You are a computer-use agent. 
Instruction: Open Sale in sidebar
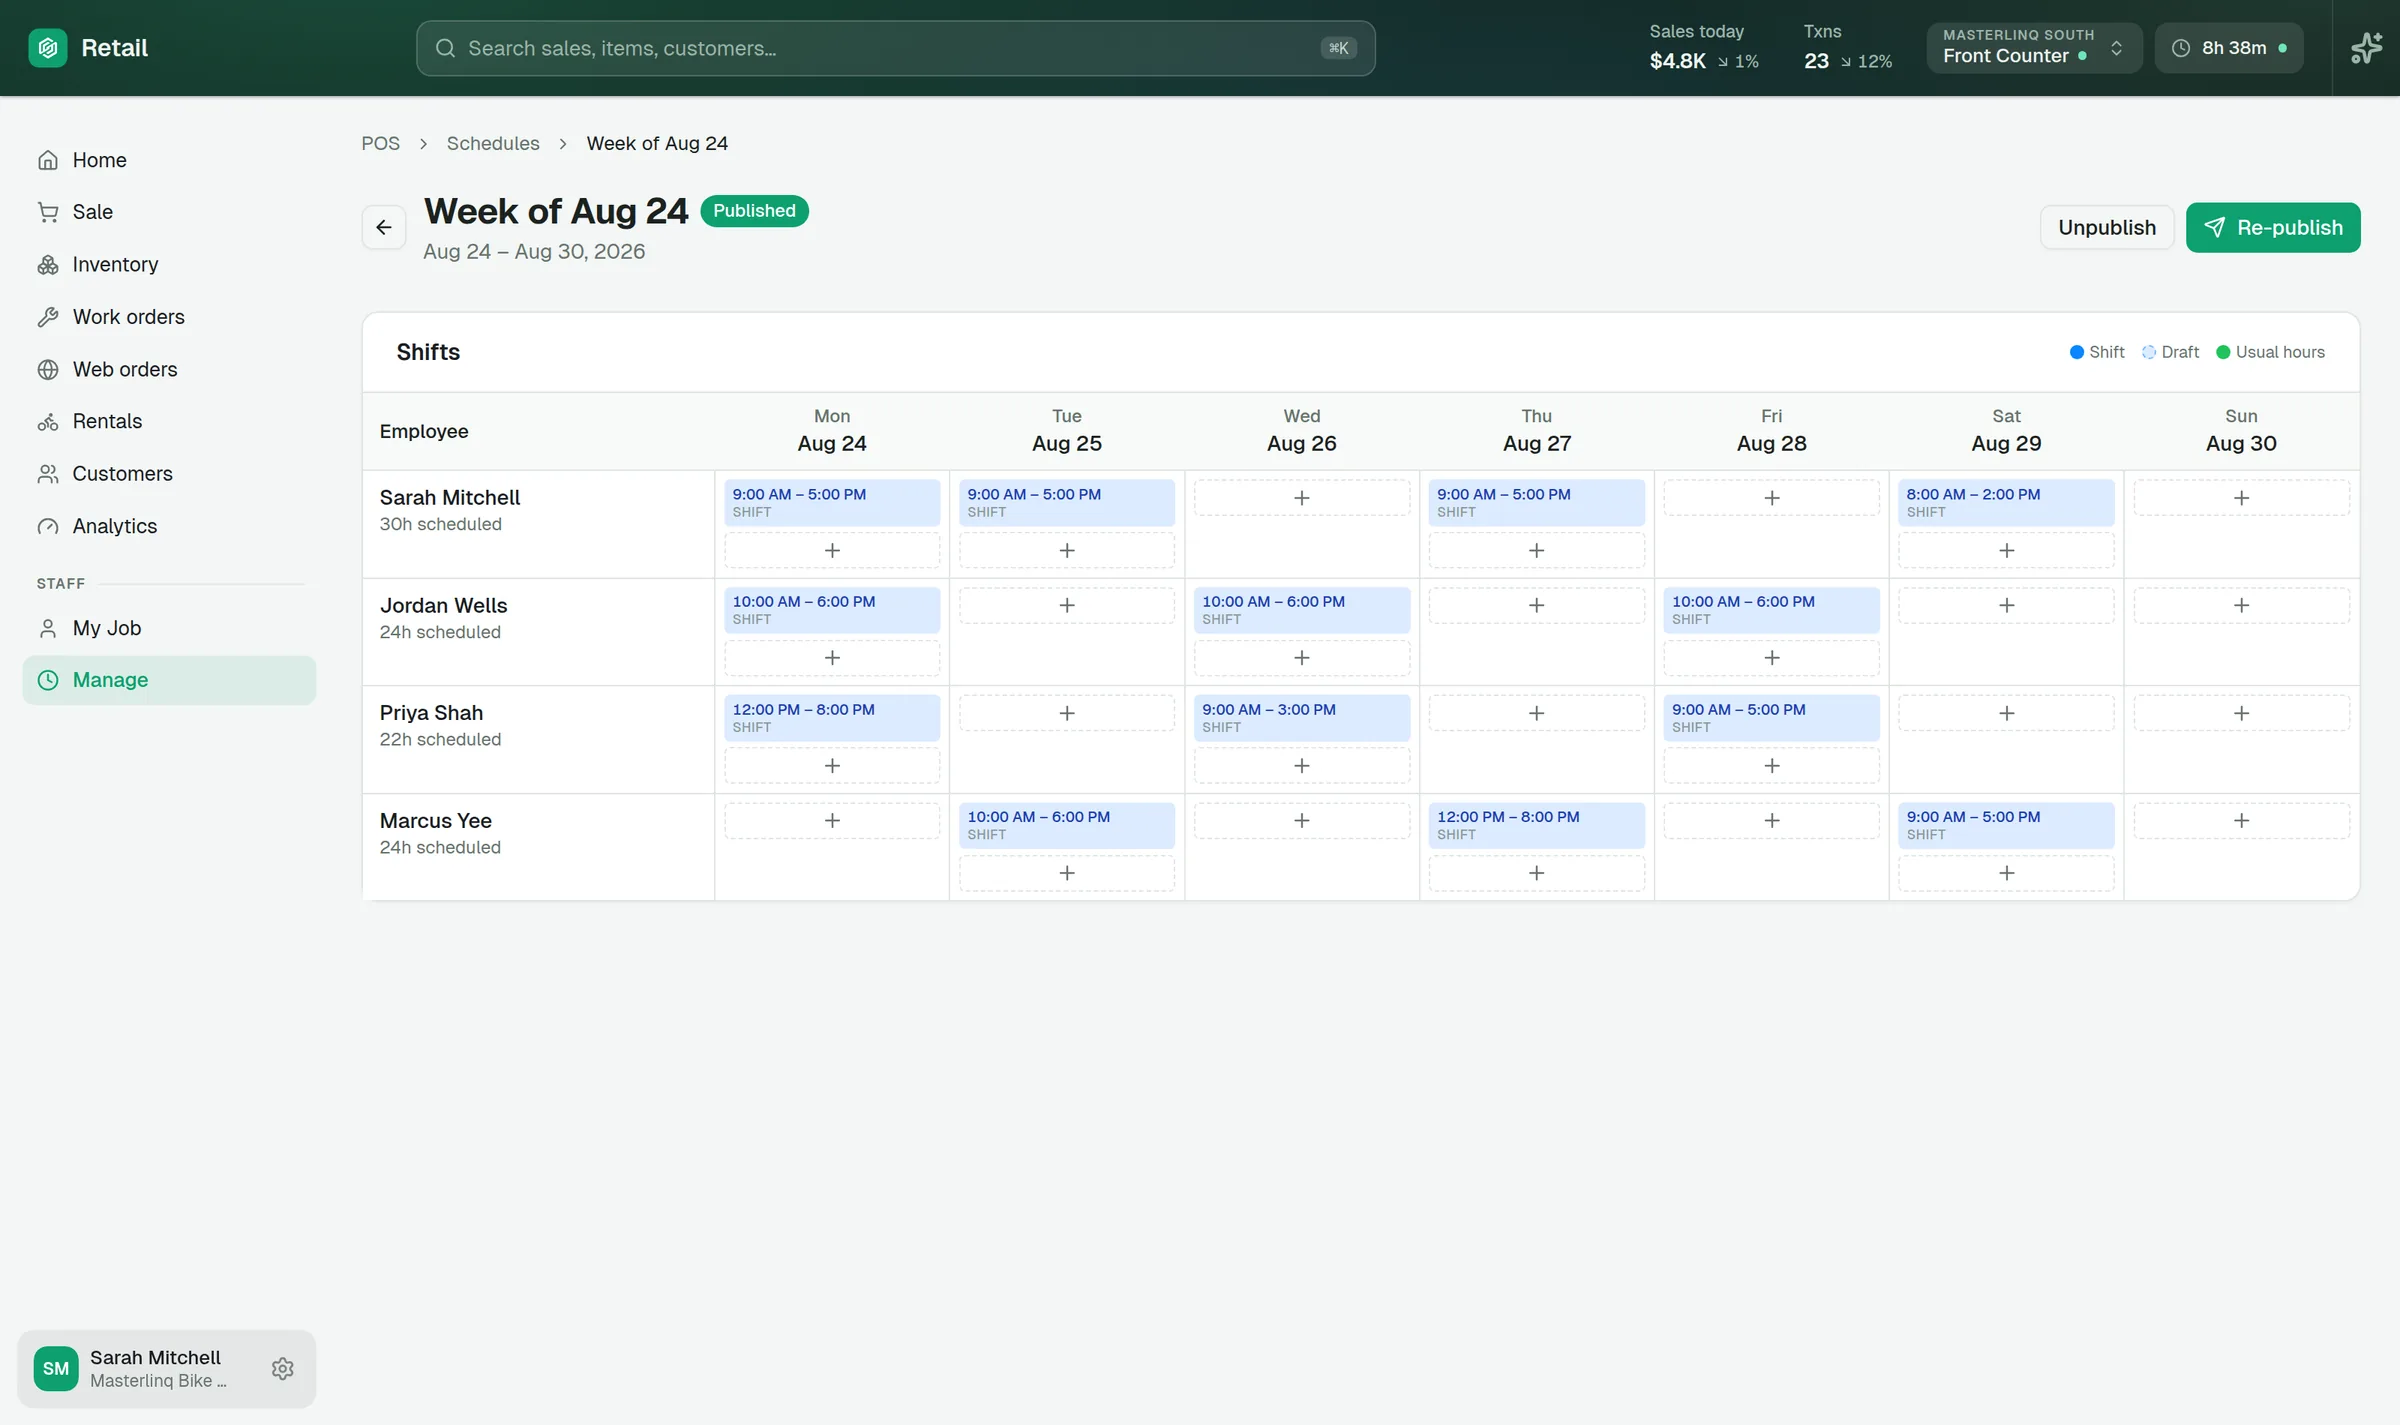[x=169, y=212]
